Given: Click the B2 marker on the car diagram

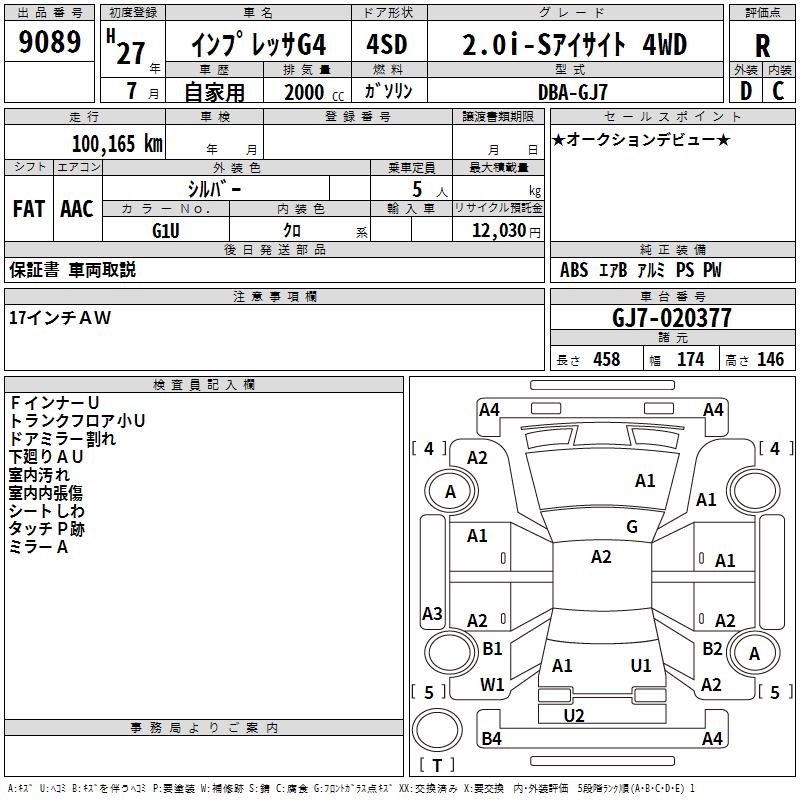Looking at the screenshot, I should click(712, 649).
